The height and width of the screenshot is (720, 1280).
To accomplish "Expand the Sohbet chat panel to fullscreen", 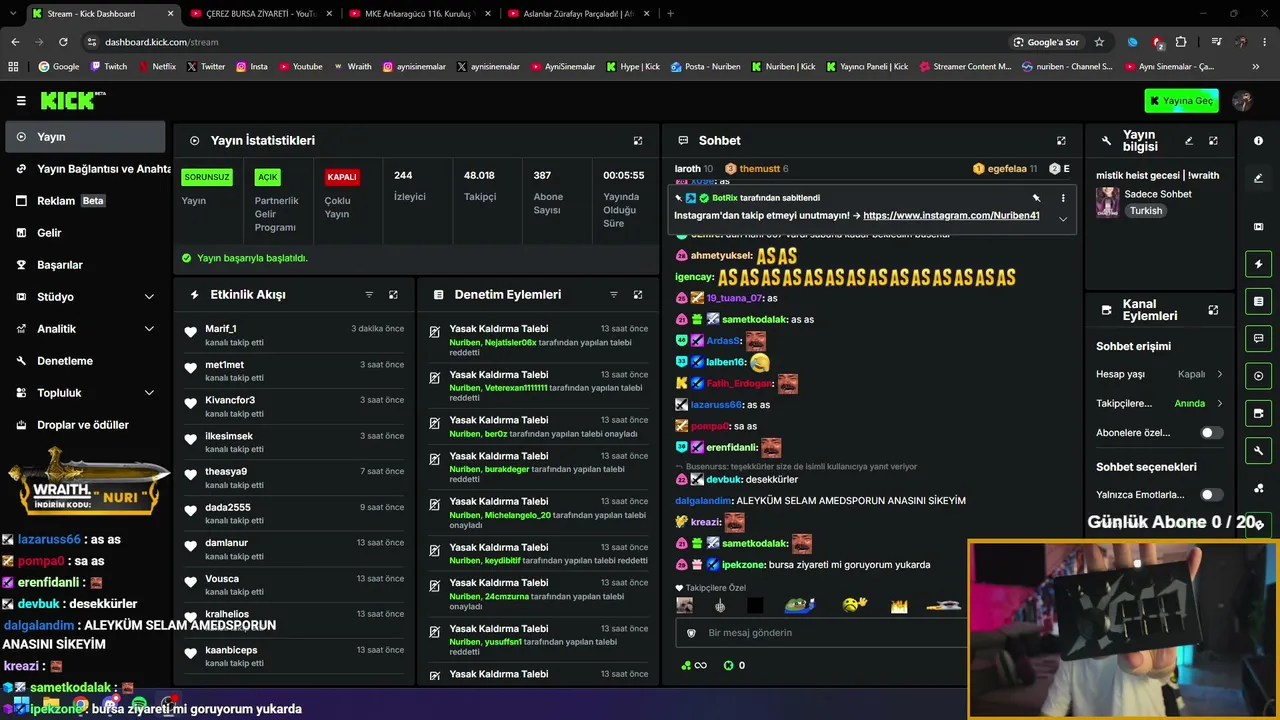I will [1061, 141].
